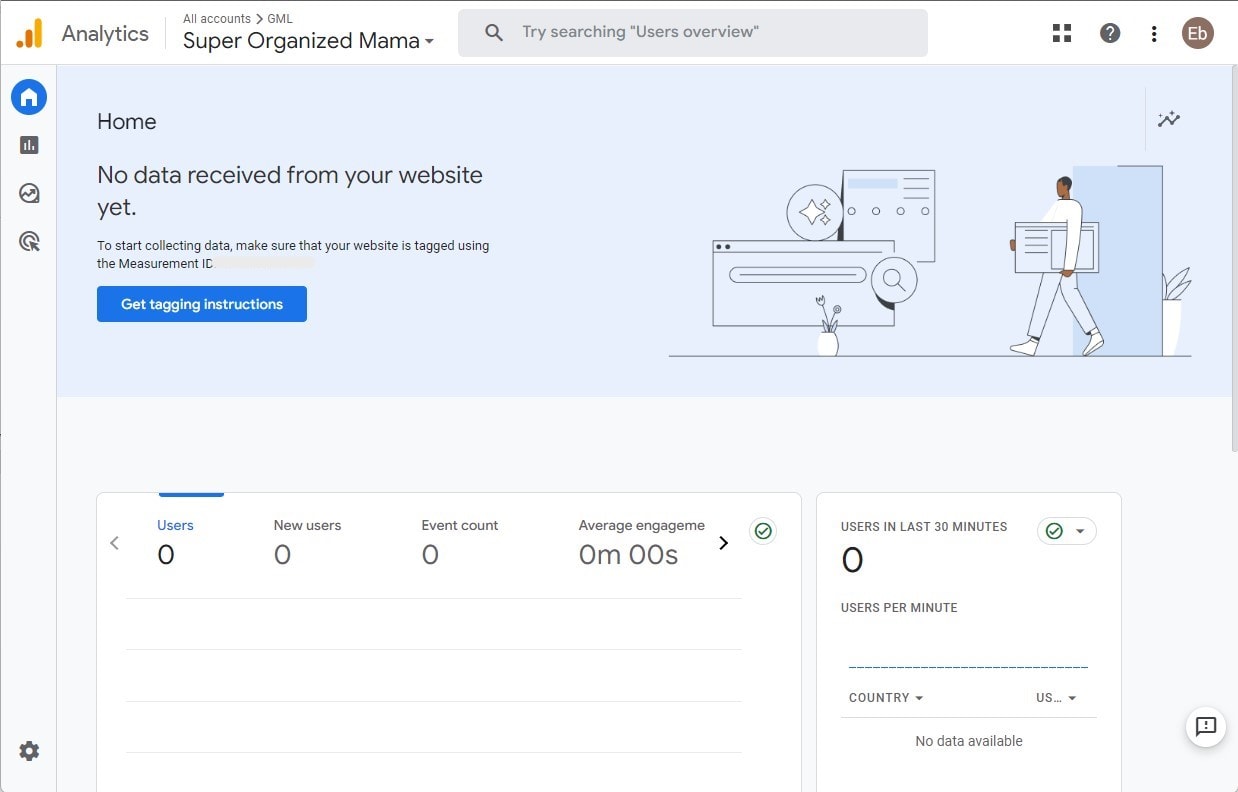The height and width of the screenshot is (792, 1238).
Task: Open the Advertising icon in sidebar
Action: tap(29, 241)
